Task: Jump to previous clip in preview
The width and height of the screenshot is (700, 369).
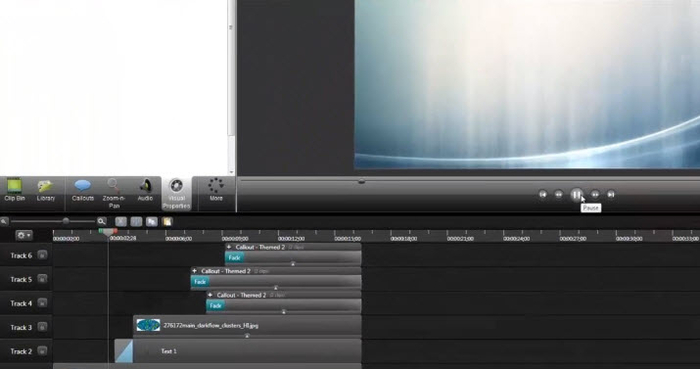Action: pos(542,195)
